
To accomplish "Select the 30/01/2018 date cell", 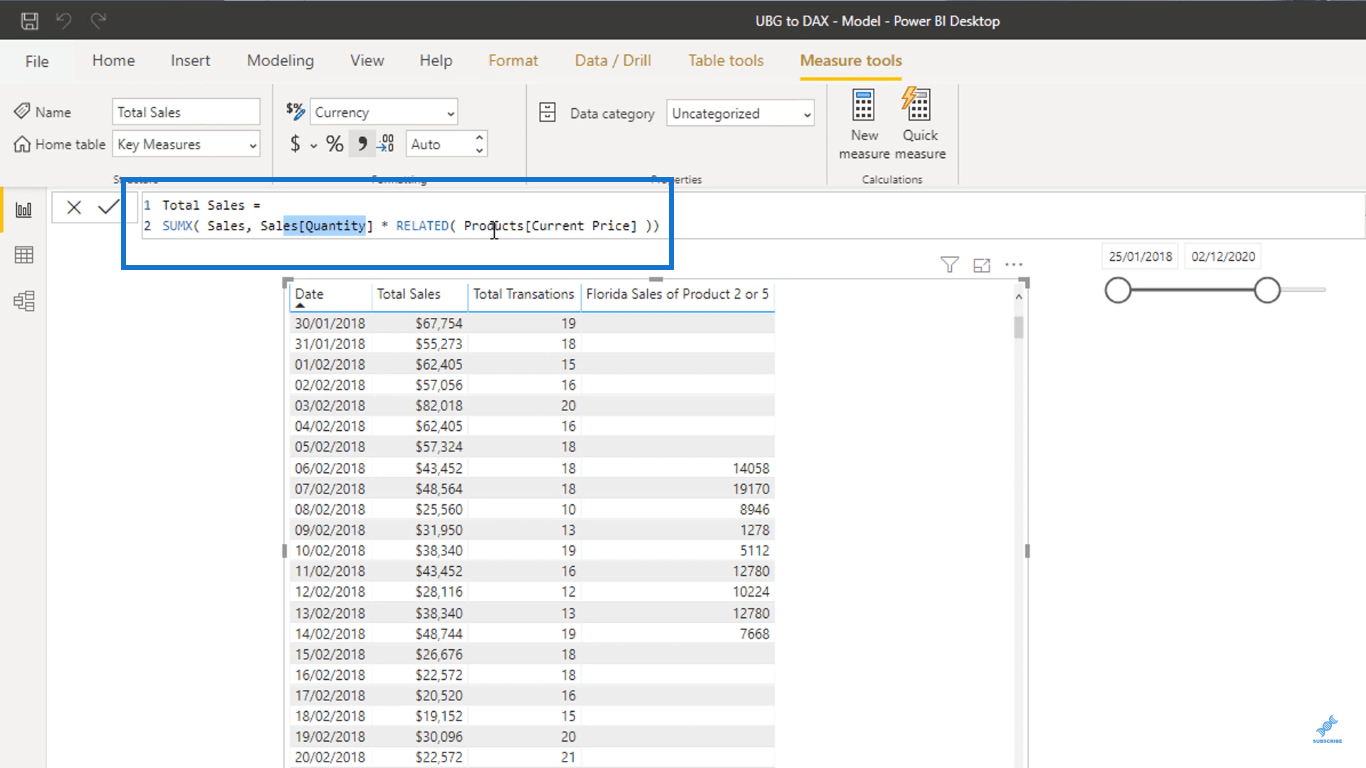I will 330,323.
